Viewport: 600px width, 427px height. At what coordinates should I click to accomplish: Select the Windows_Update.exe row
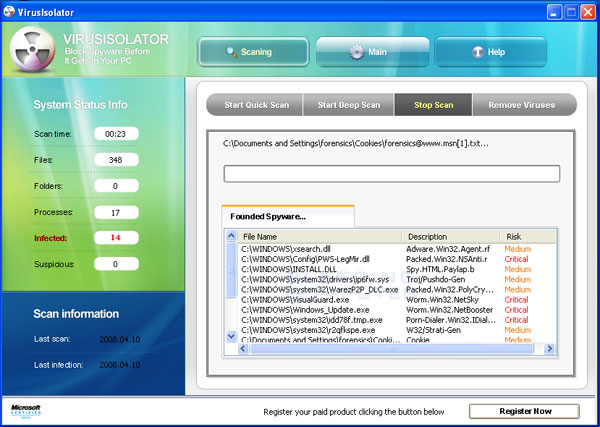pos(397,310)
